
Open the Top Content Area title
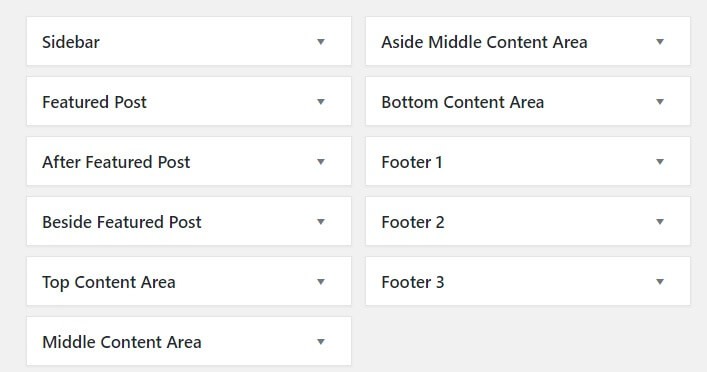point(109,283)
